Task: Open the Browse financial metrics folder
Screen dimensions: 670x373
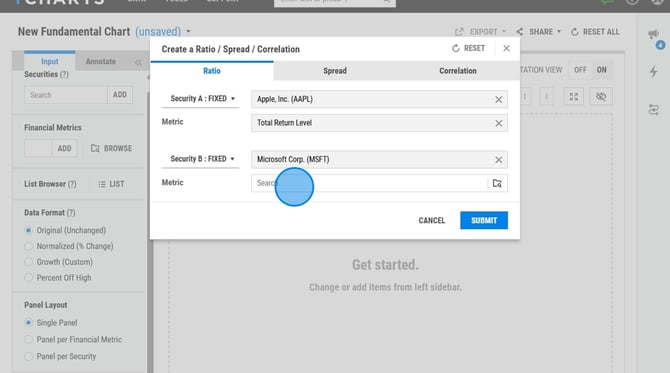Action: point(112,148)
